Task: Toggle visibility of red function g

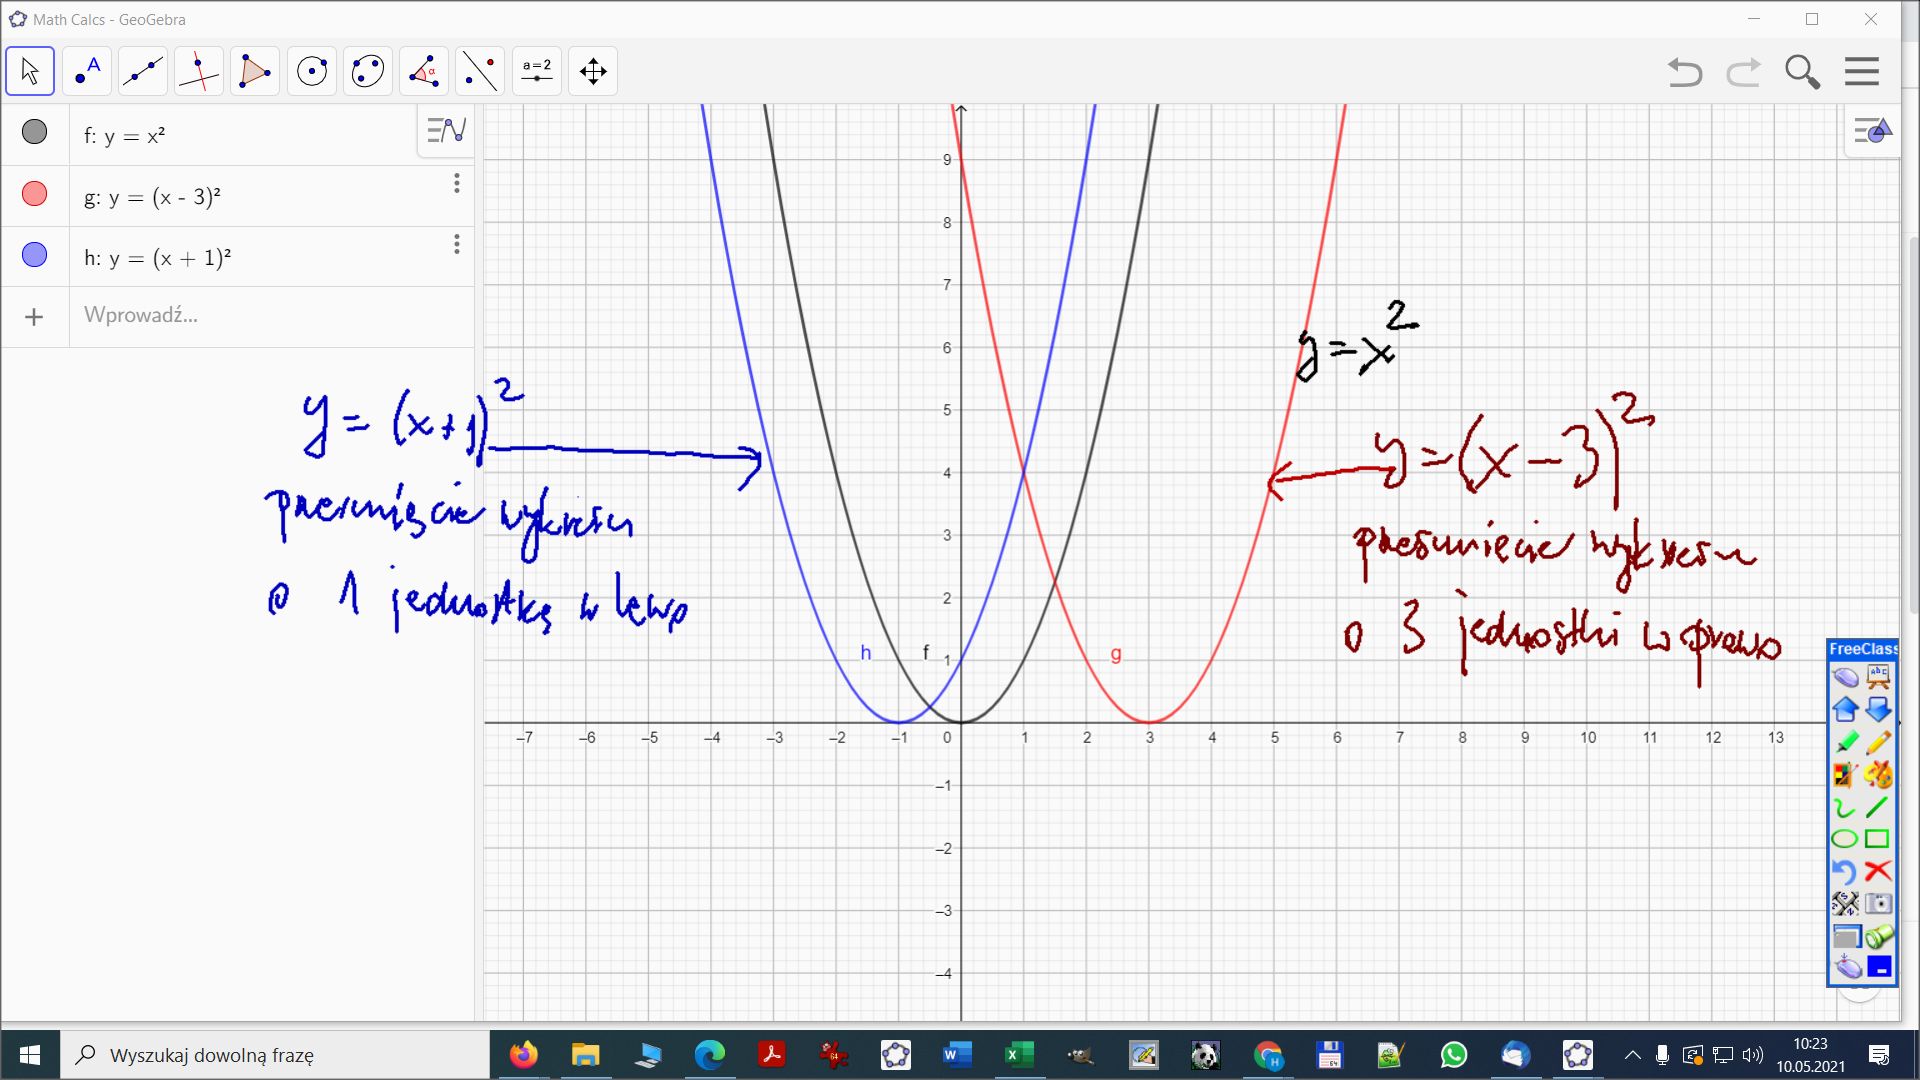Action: pos(34,194)
